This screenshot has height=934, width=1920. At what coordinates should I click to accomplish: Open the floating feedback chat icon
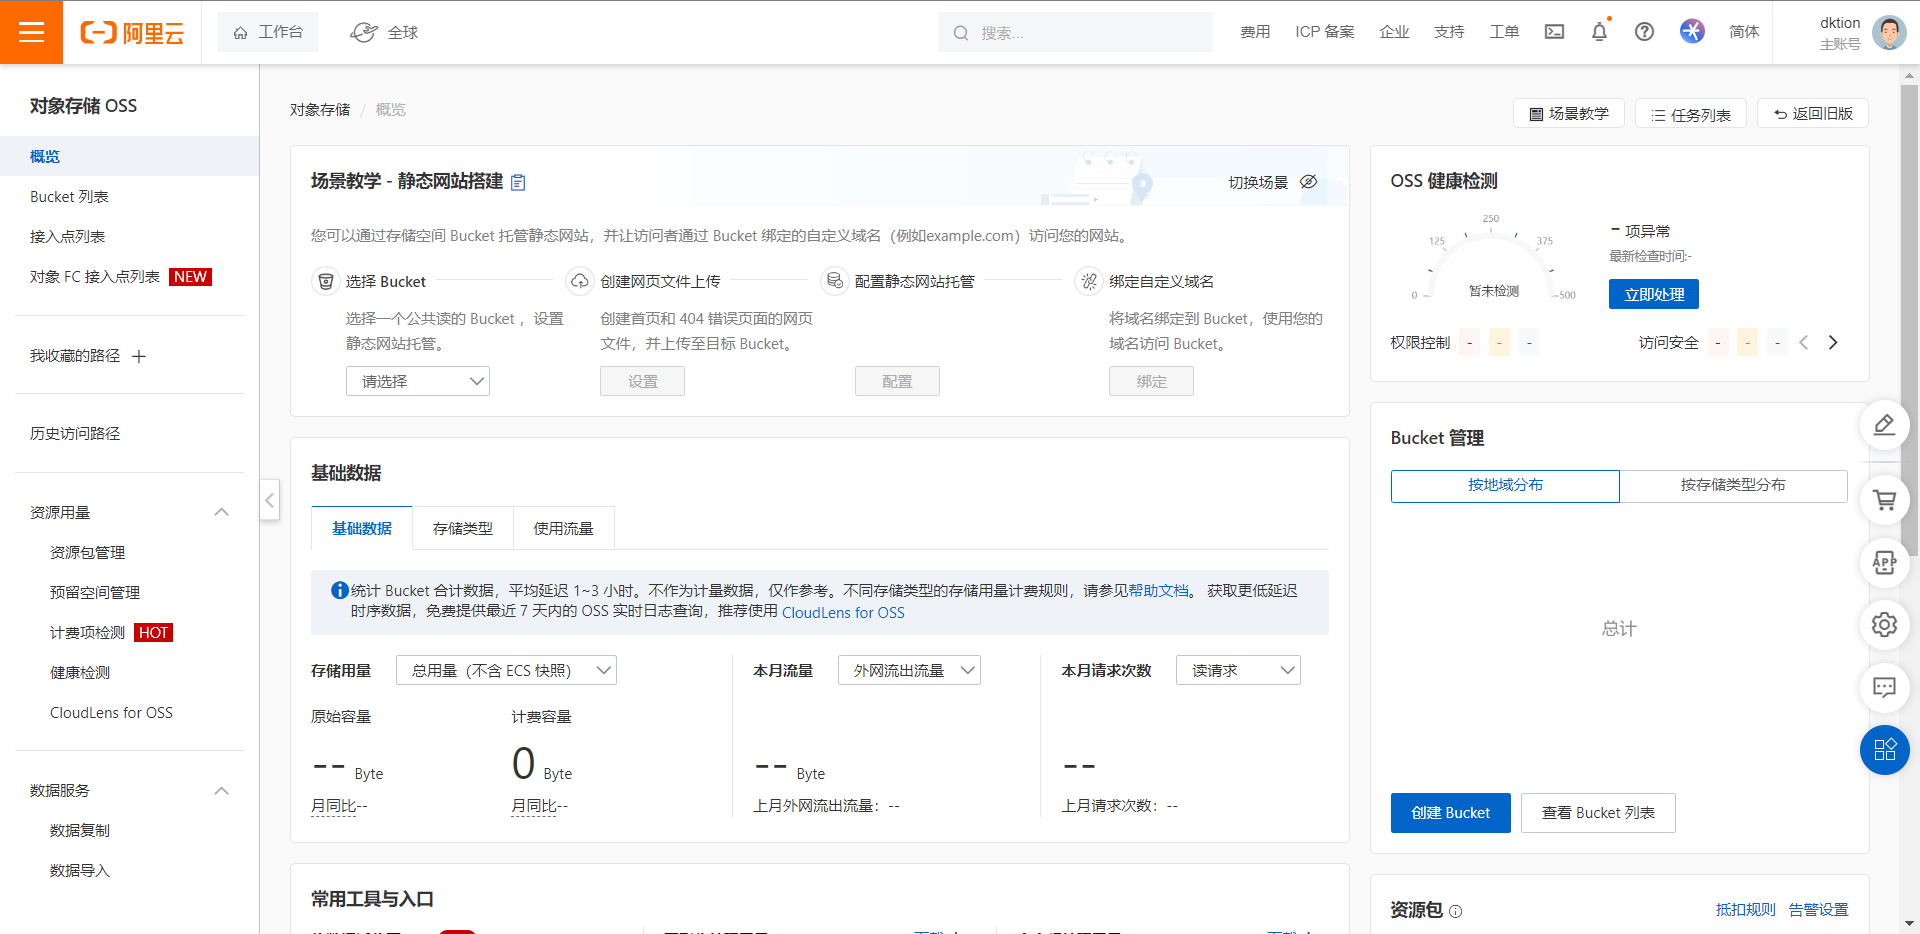[x=1884, y=687]
